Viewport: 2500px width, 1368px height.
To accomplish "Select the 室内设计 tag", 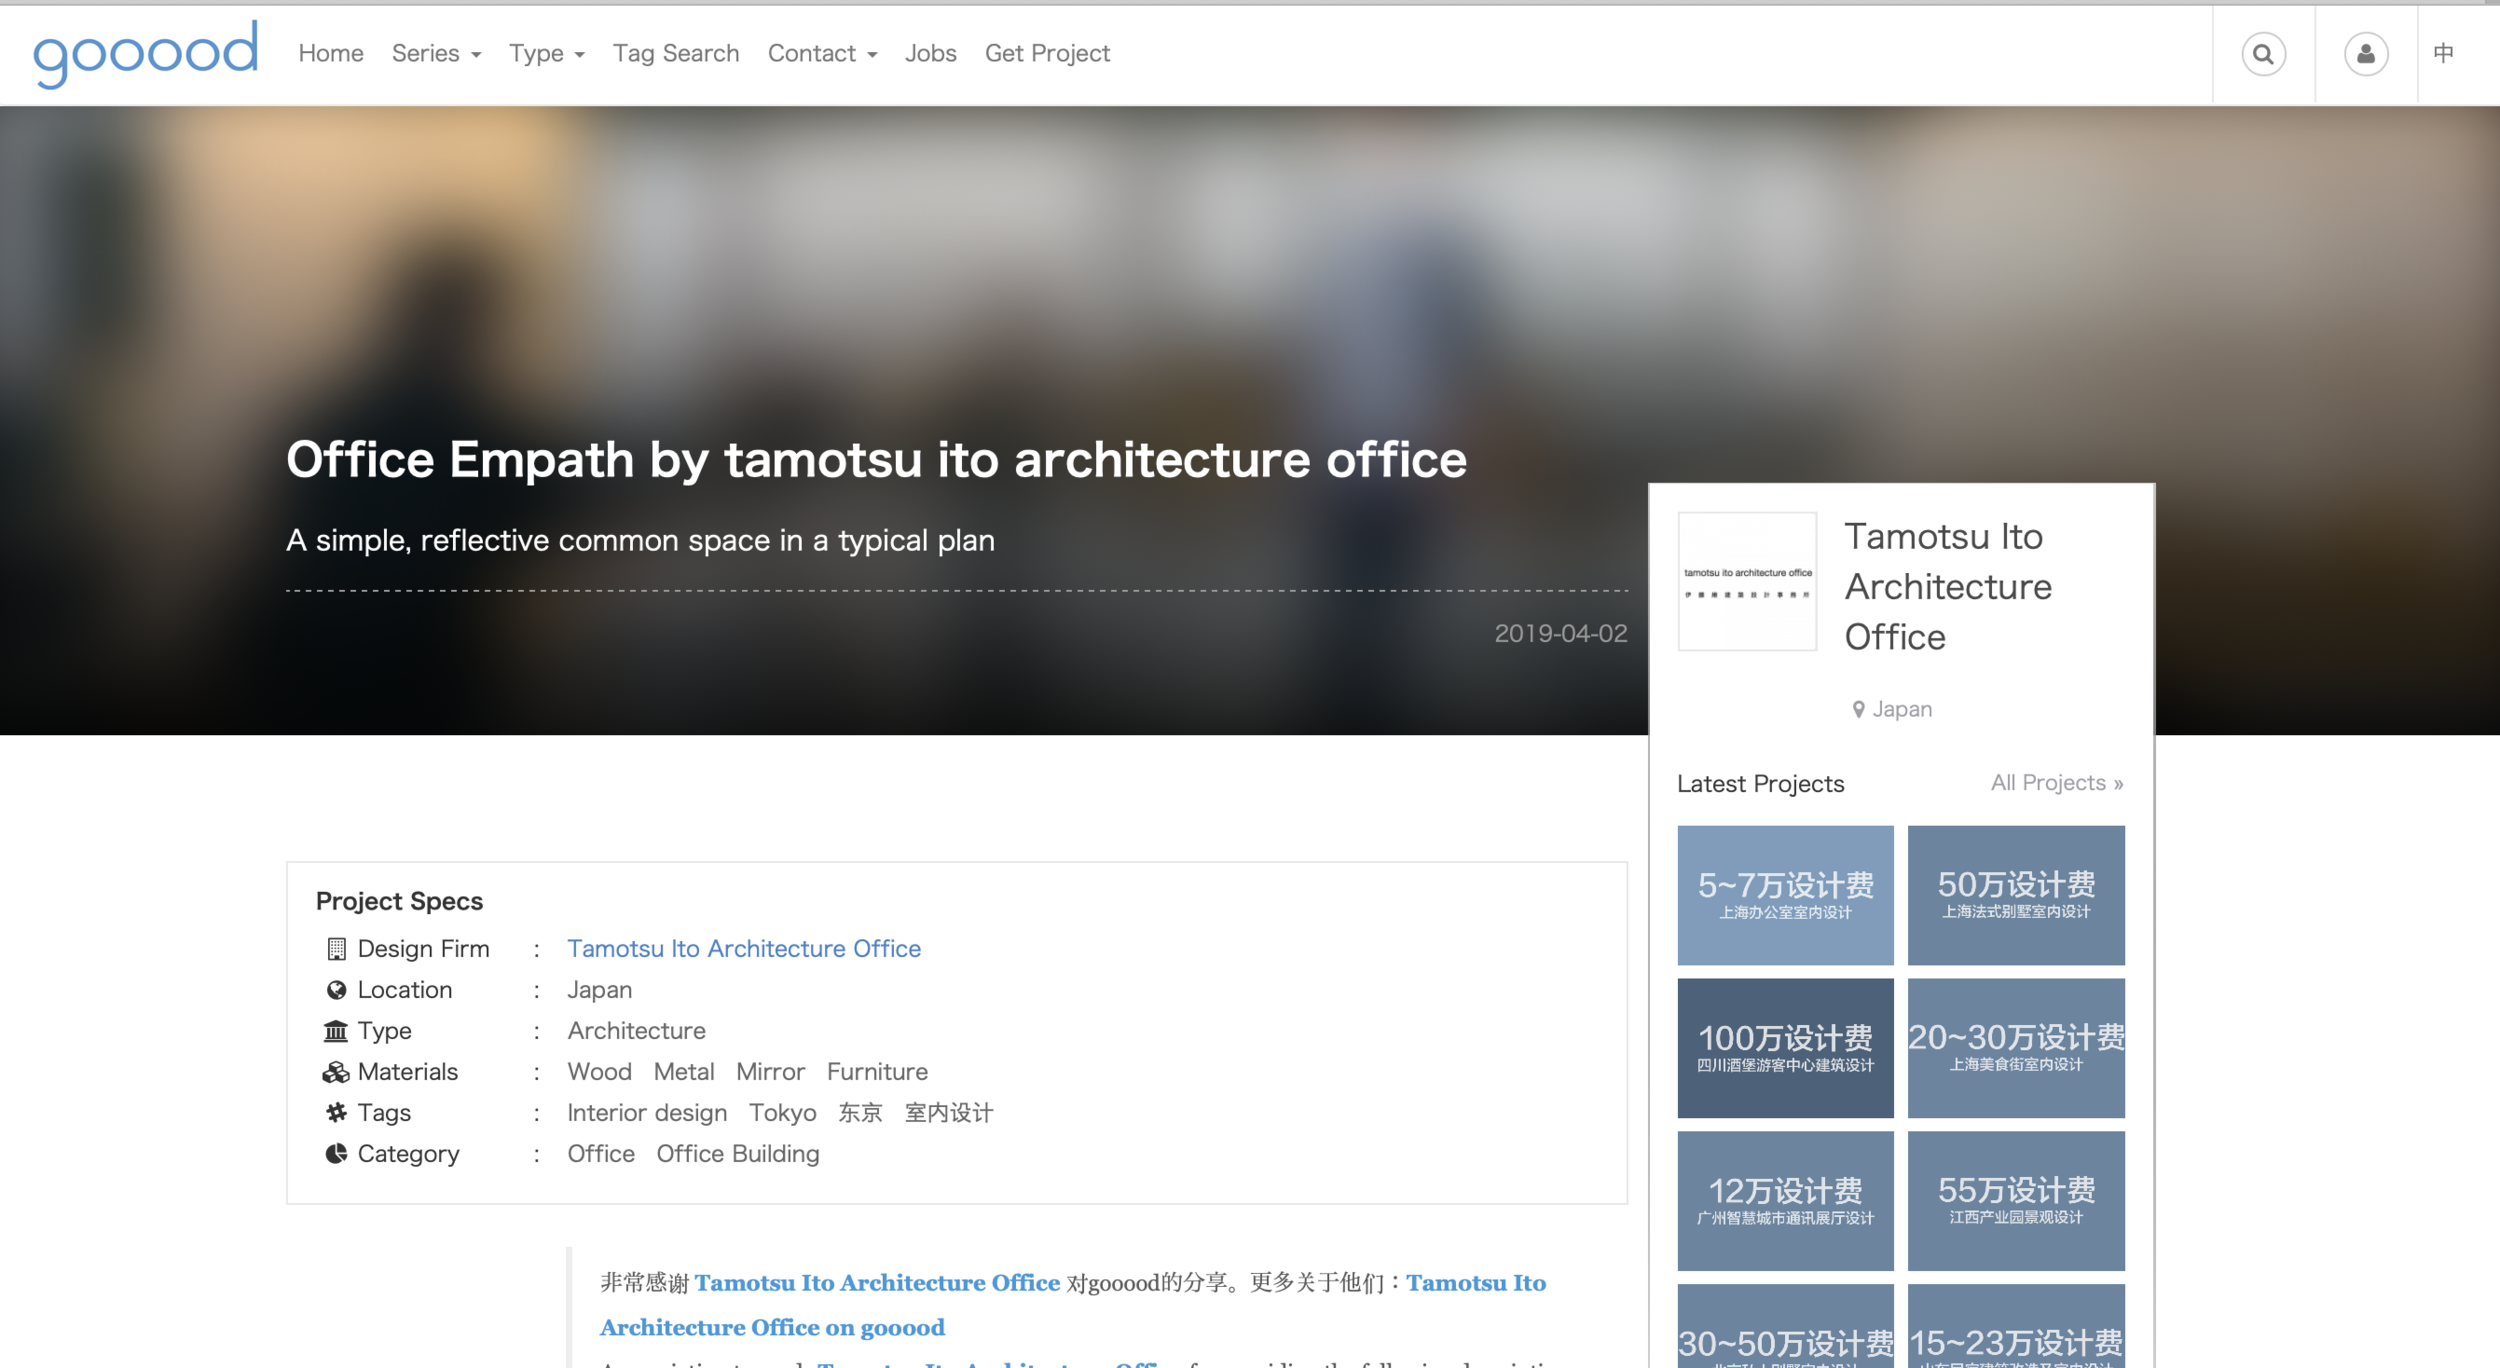I will [949, 1112].
